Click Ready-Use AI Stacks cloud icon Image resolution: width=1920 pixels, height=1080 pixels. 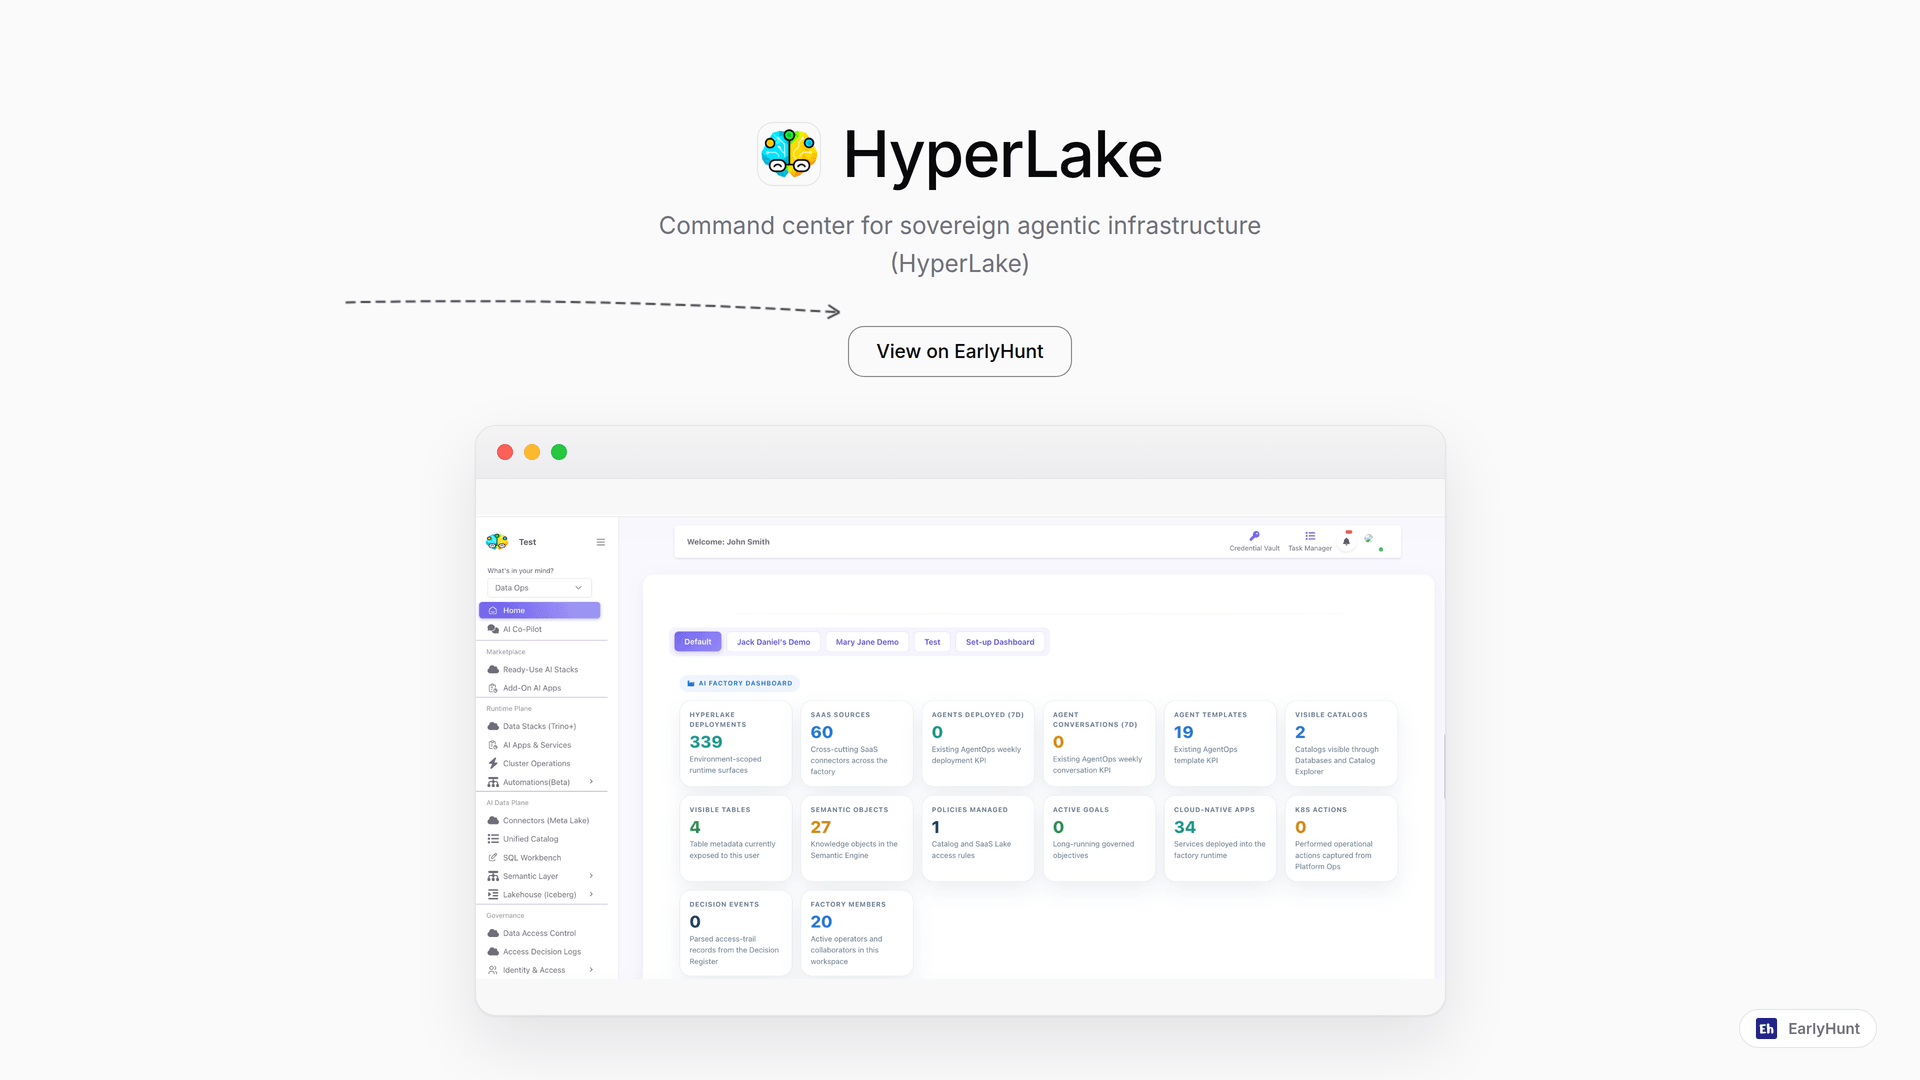coord(493,670)
